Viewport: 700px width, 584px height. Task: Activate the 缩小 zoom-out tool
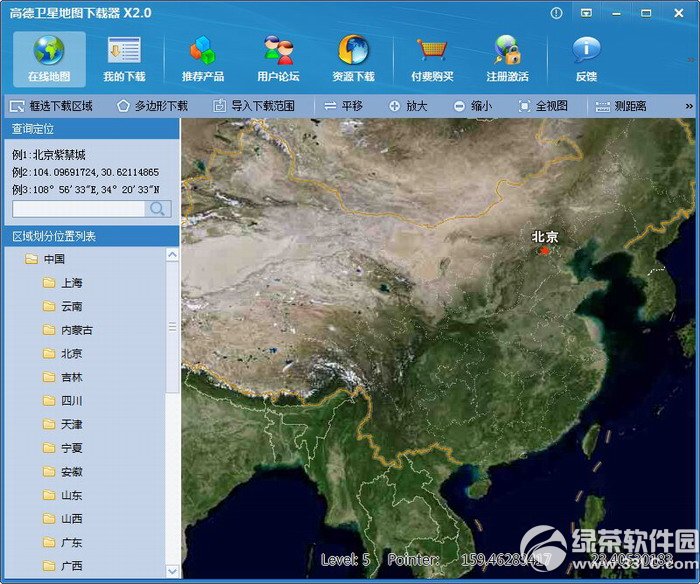472,106
